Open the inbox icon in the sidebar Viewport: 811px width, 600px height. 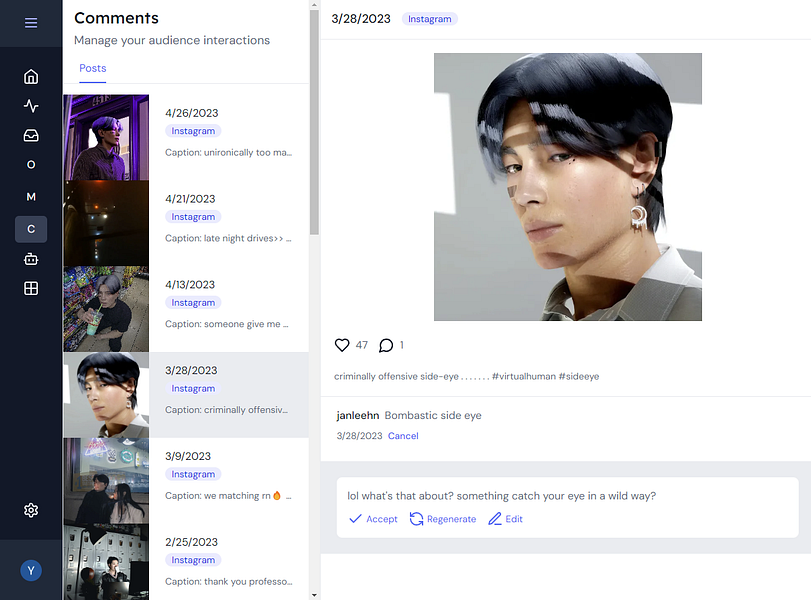click(x=30, y=135)
